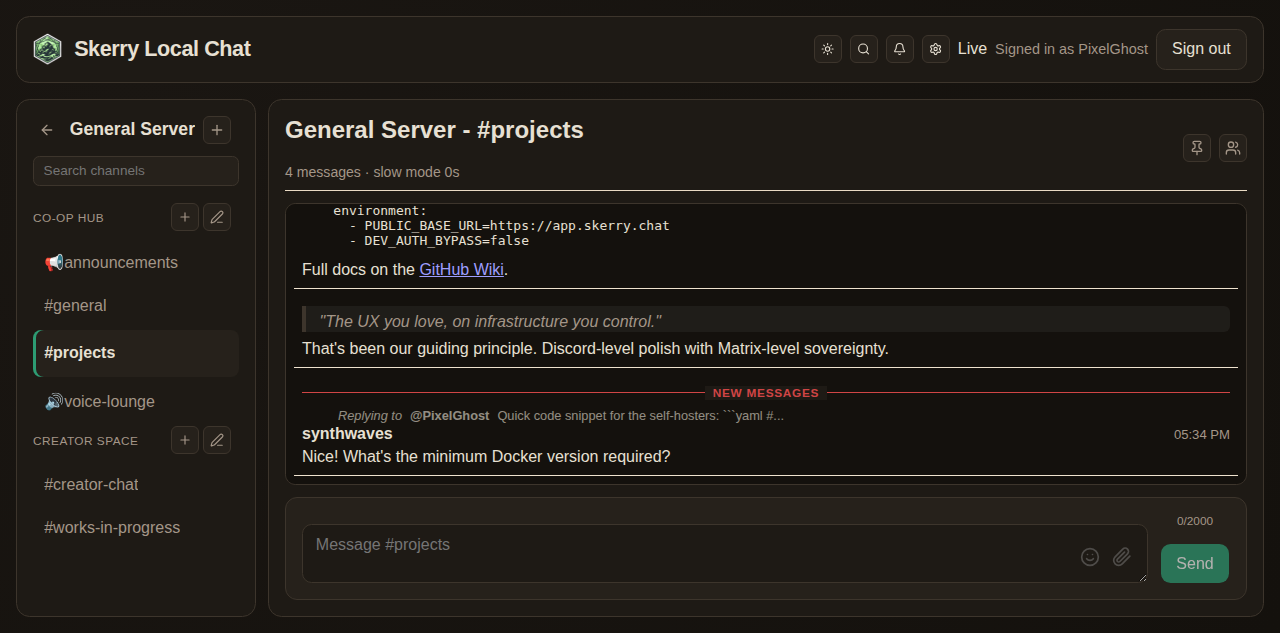Open the #creator-chat channel

tap(136, 484)
